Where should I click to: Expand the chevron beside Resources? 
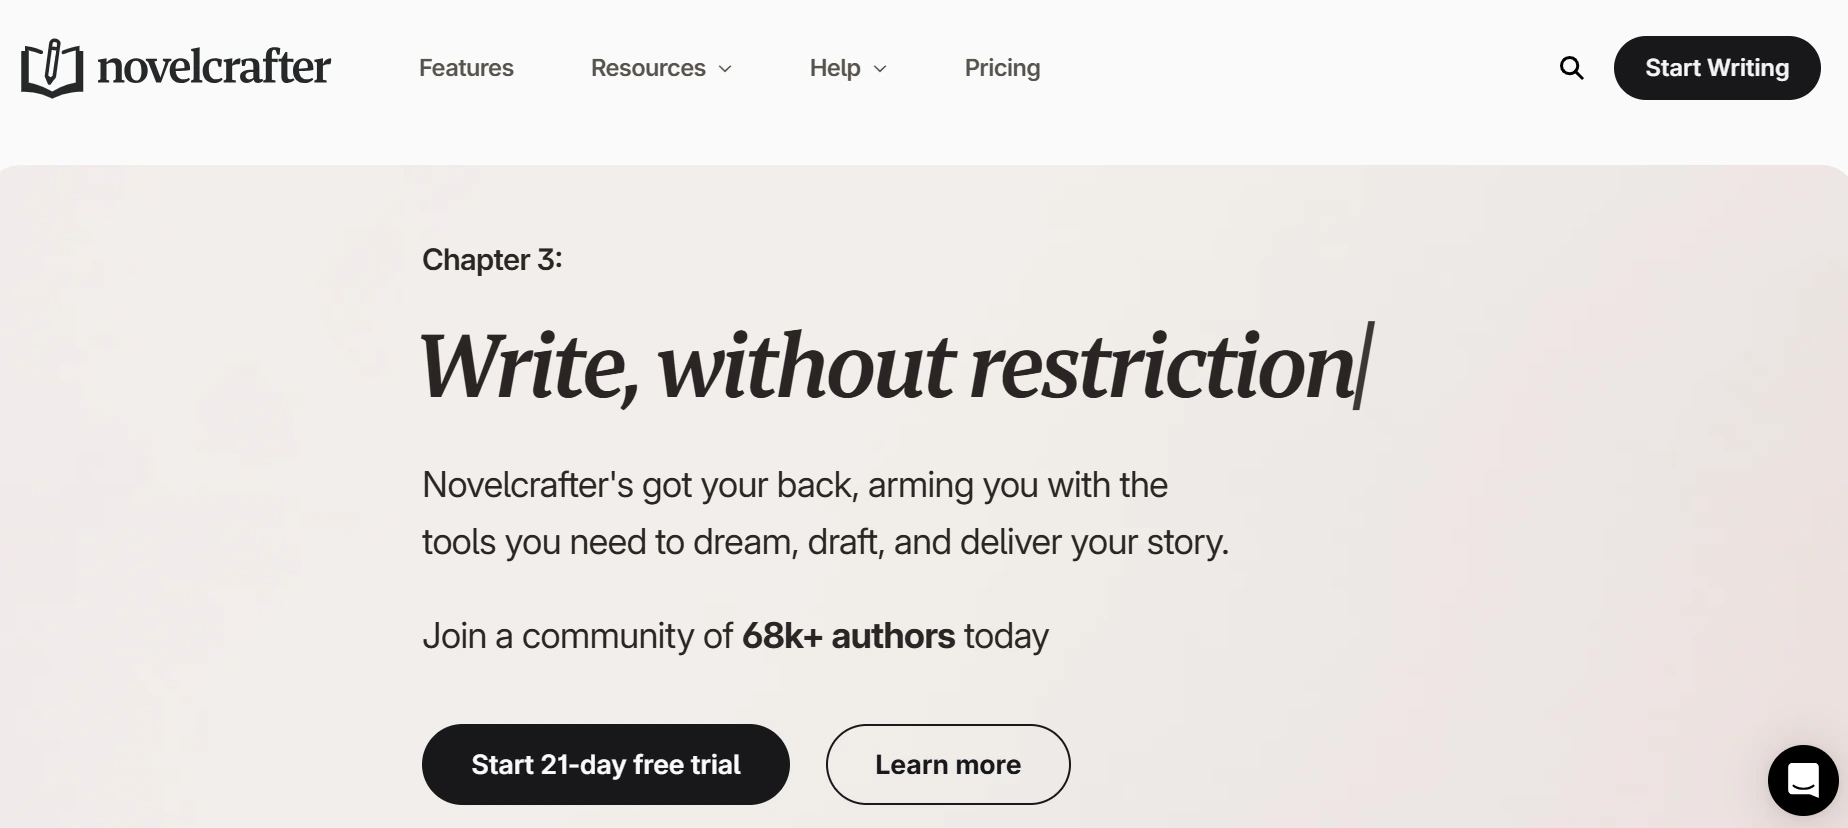click(x=725, y=69)
